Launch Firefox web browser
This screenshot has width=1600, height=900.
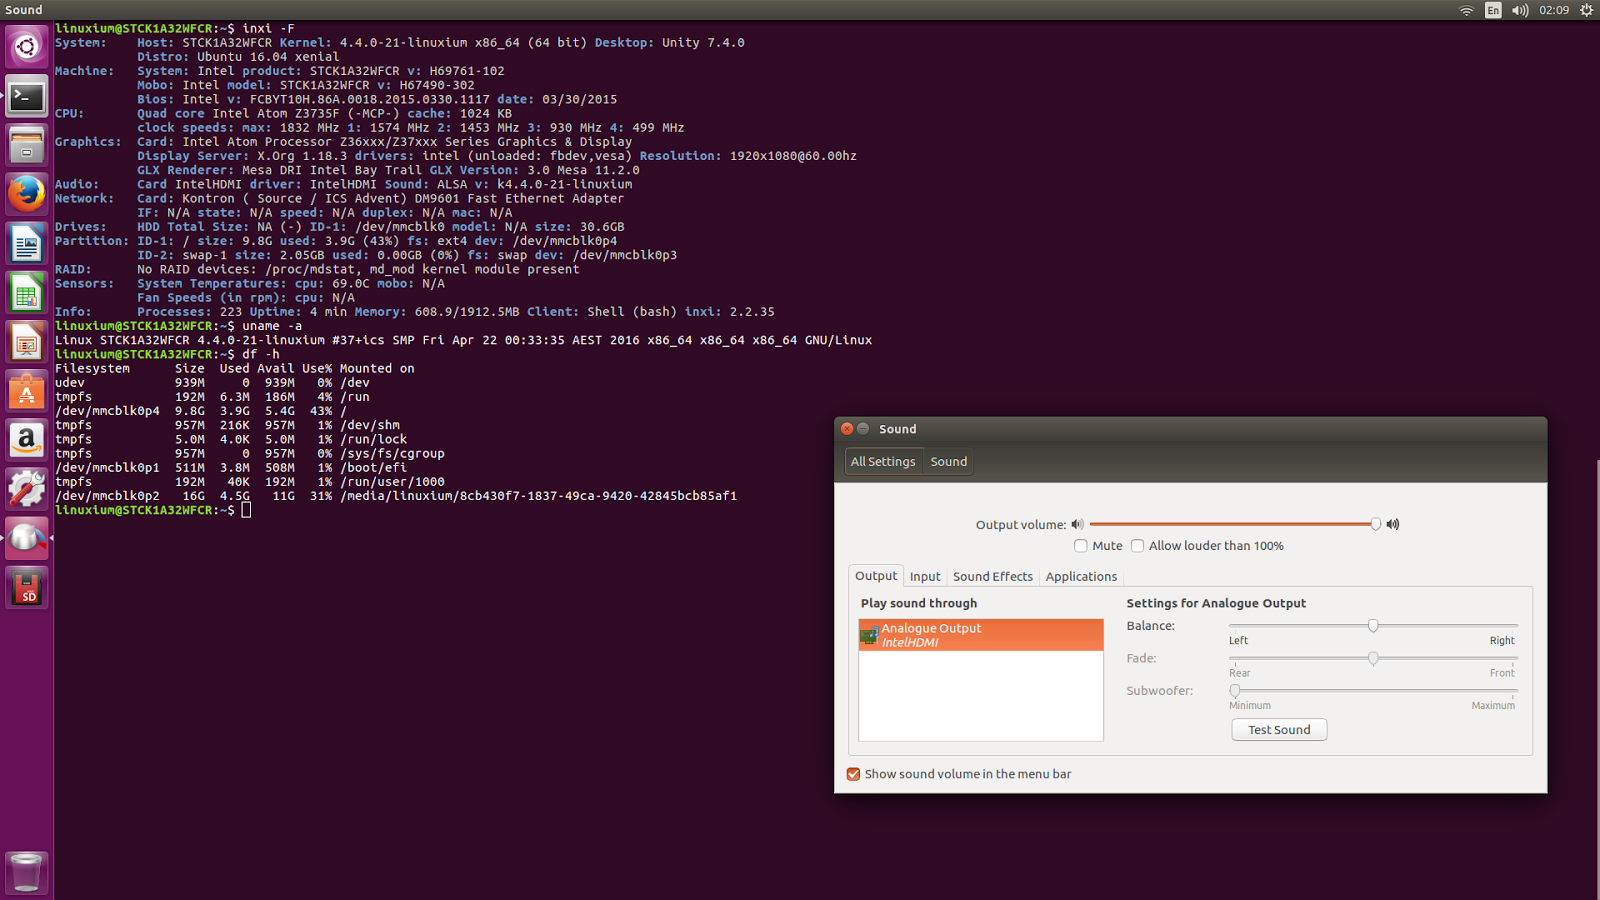27,194
